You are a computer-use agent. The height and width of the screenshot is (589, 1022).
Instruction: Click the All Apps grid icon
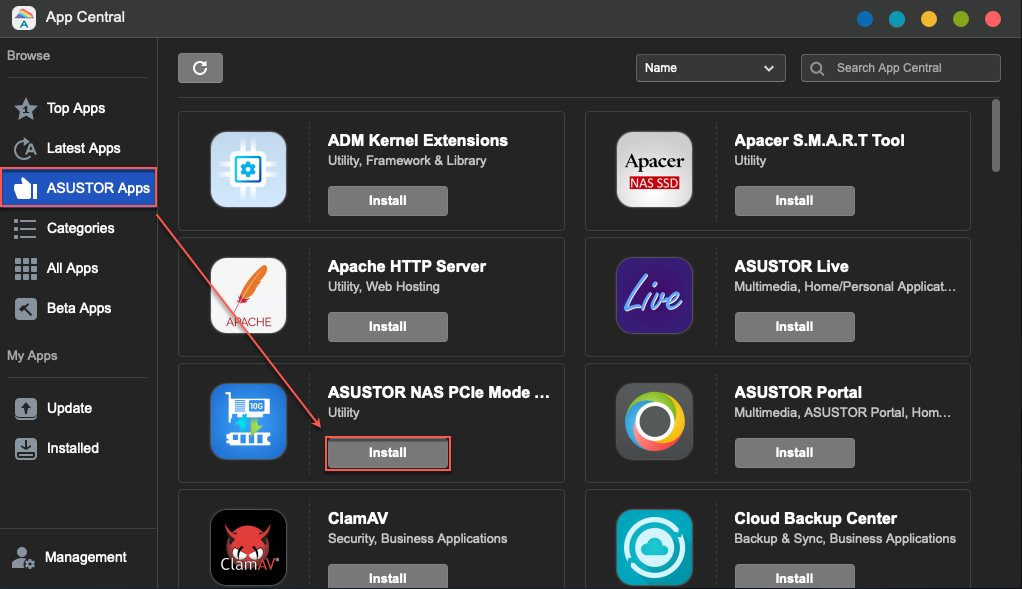25,268
